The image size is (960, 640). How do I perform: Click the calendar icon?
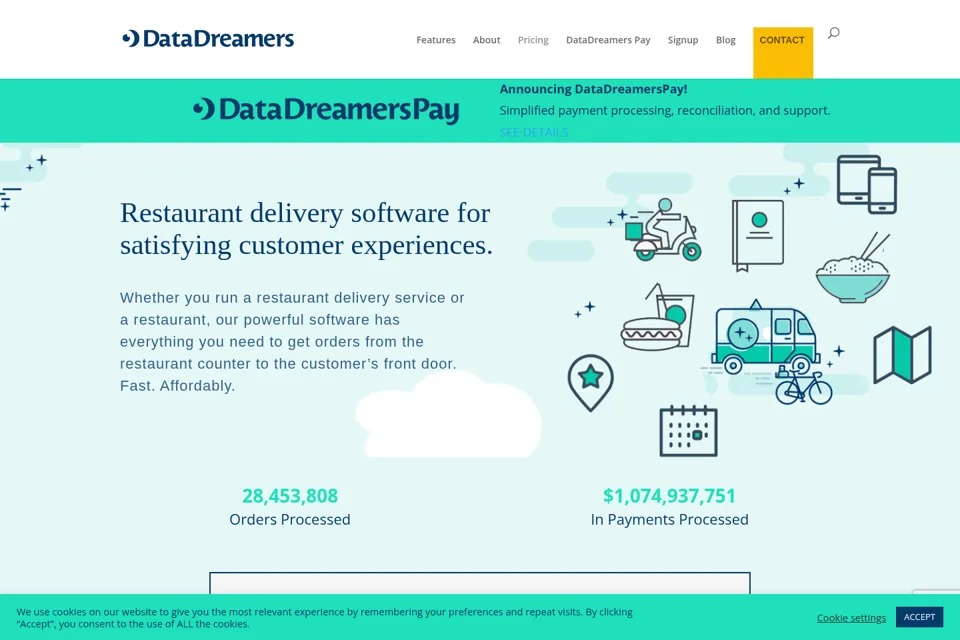click(688, 431)
